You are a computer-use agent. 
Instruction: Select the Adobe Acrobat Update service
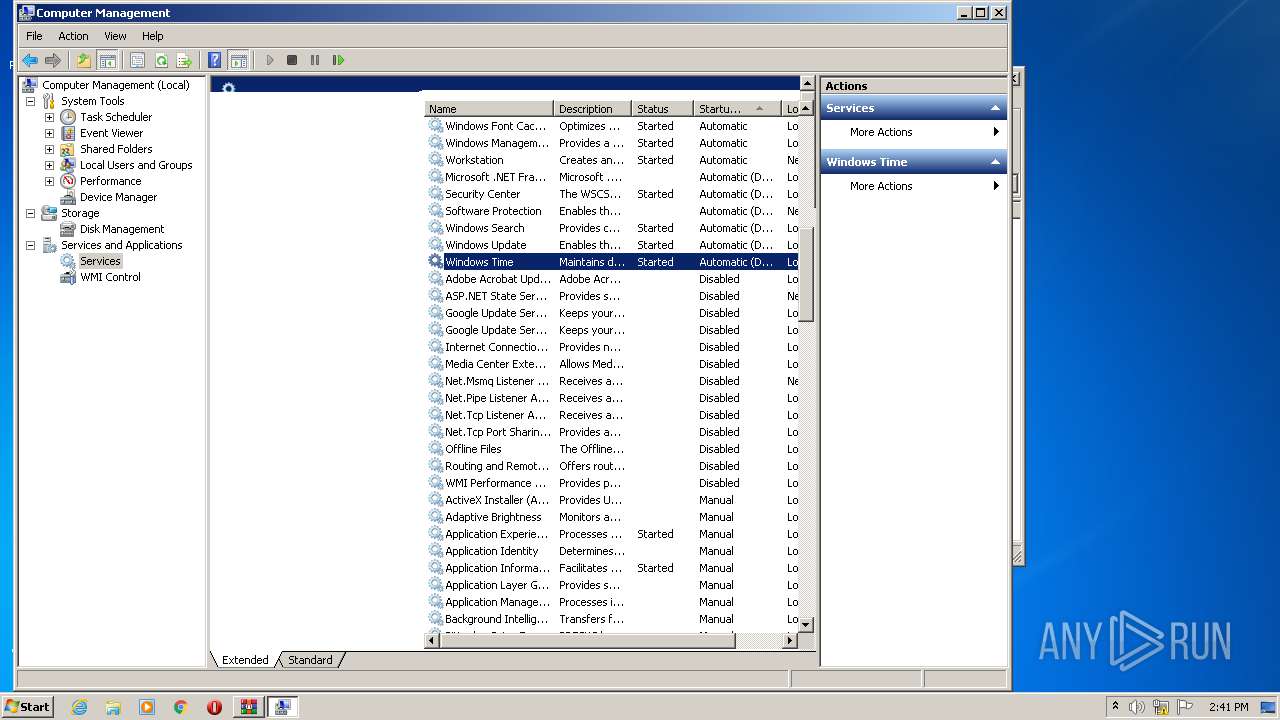[613, 279]
